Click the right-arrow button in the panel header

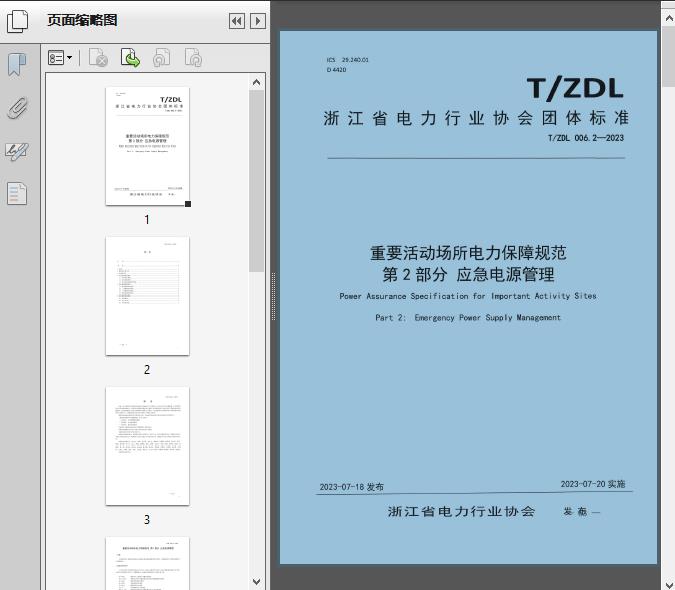pos(257,21)
